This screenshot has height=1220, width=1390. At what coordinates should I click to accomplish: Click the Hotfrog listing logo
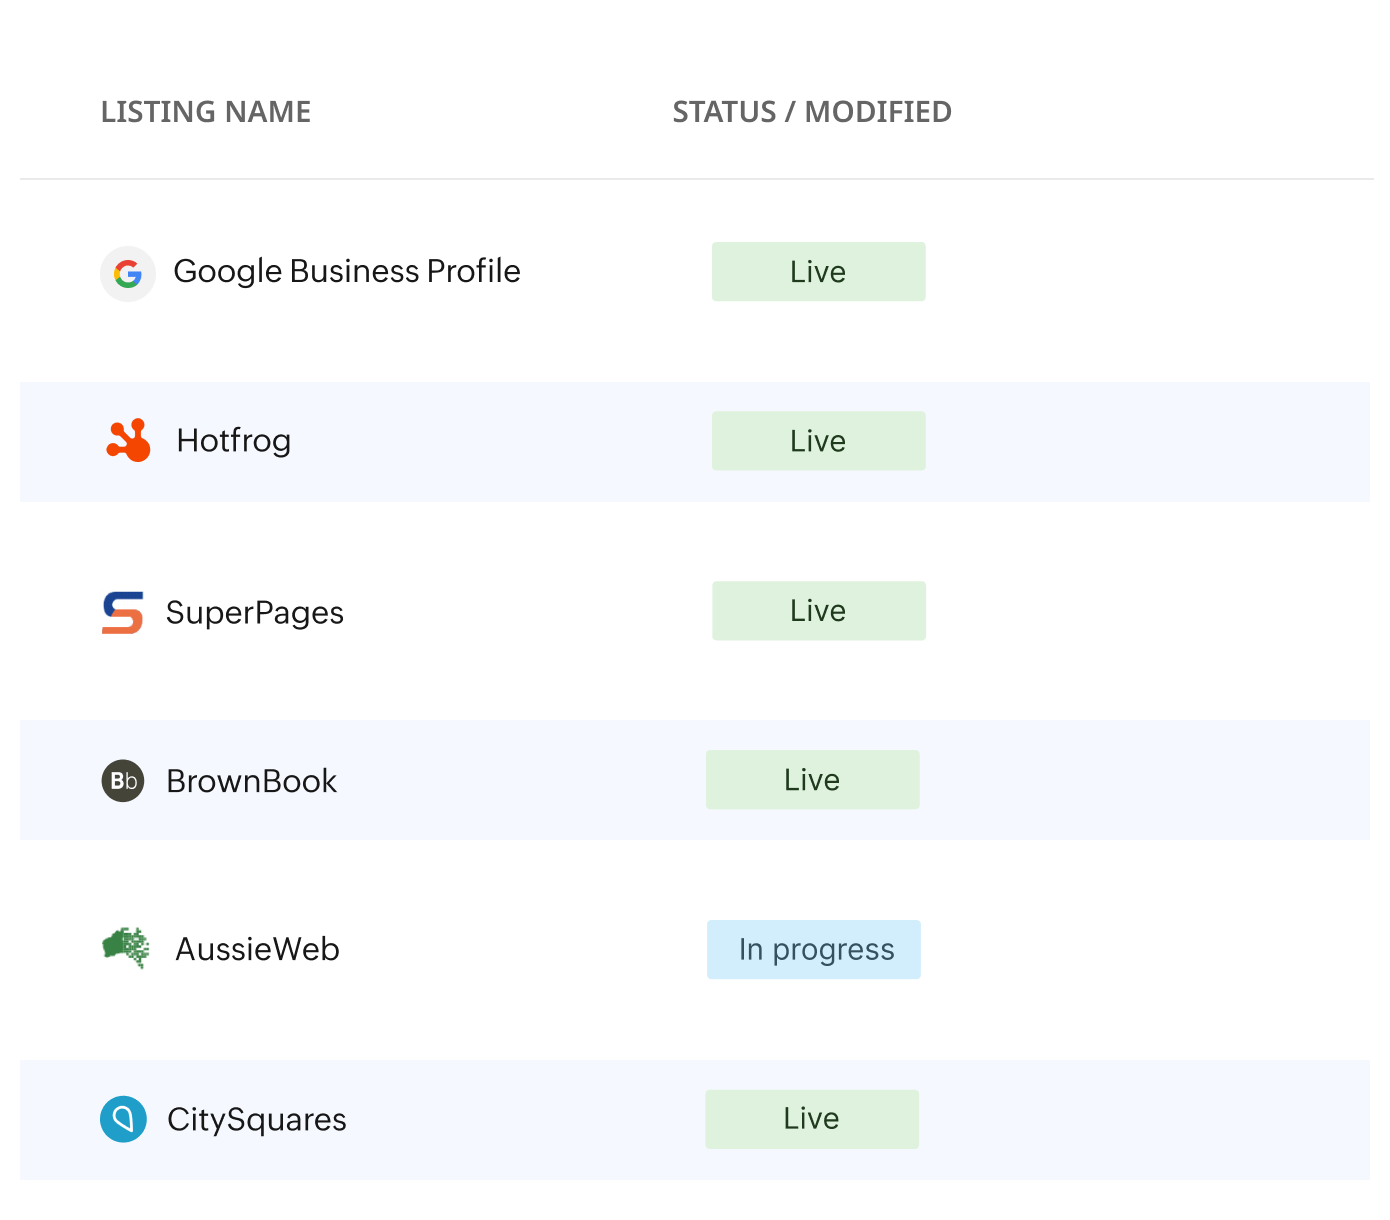127,440
